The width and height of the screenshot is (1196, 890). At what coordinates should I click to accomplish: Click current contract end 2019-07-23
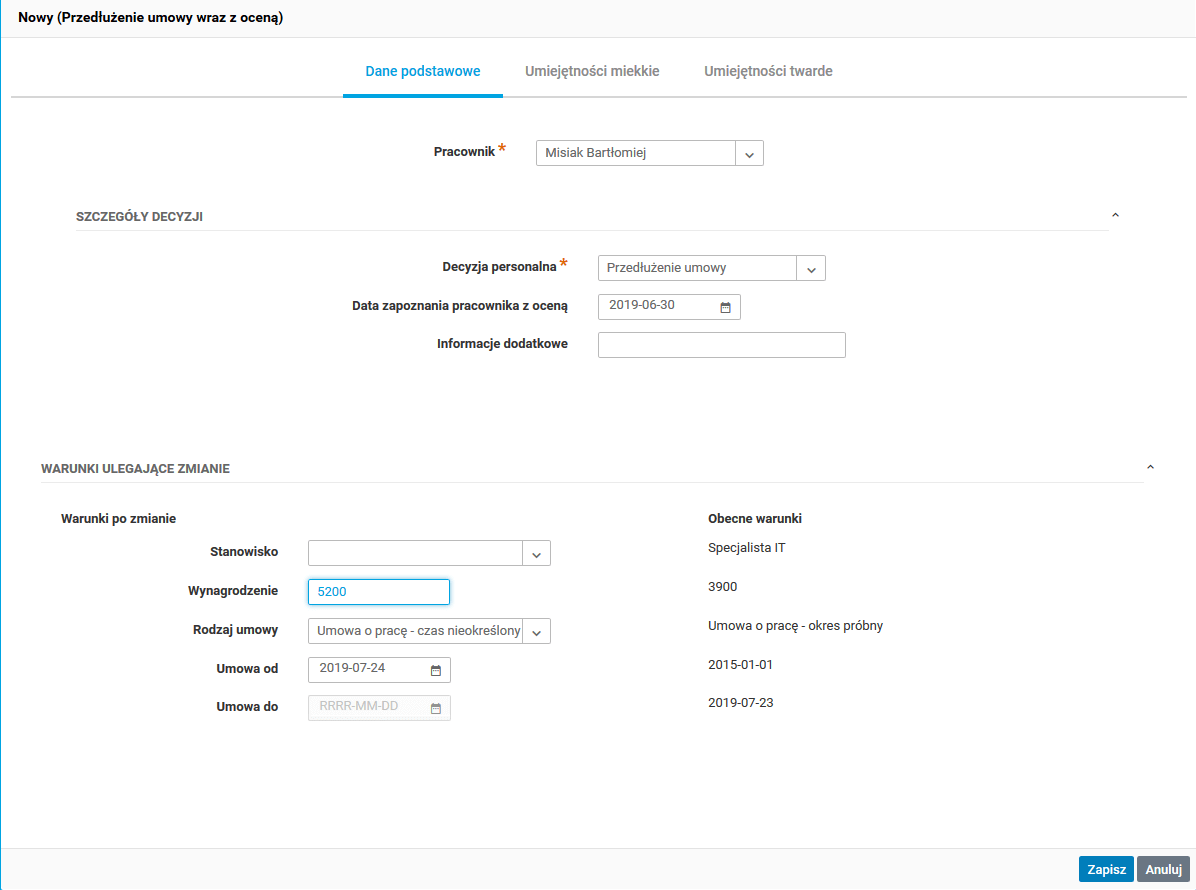[740, 702]
